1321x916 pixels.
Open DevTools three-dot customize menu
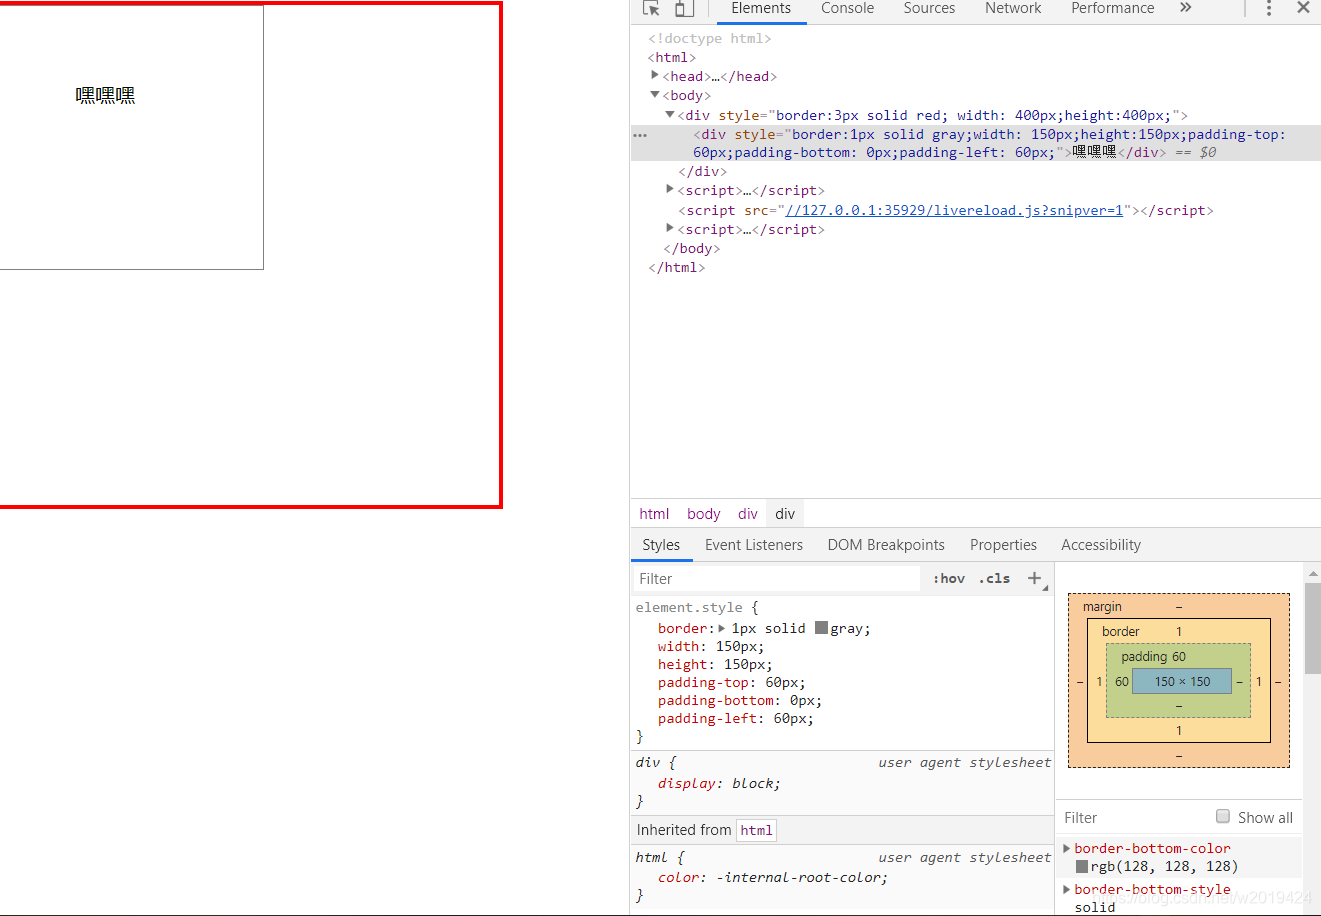click(1269, 8)
